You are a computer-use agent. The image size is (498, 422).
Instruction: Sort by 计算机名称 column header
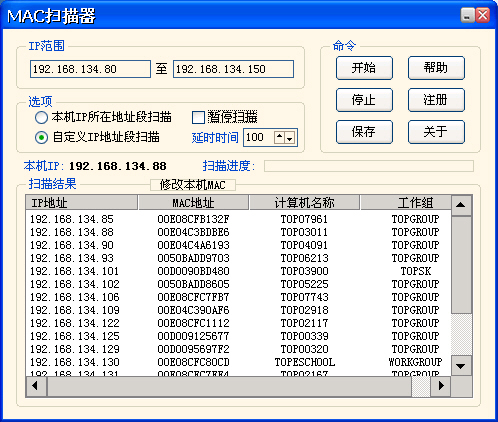coord(304,203)
